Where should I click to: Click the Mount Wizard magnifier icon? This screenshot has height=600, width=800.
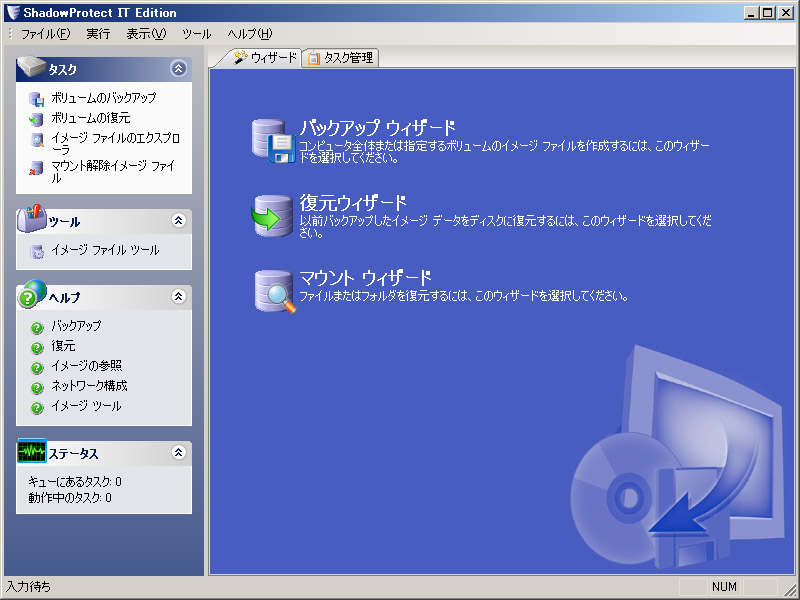point(275,291)
